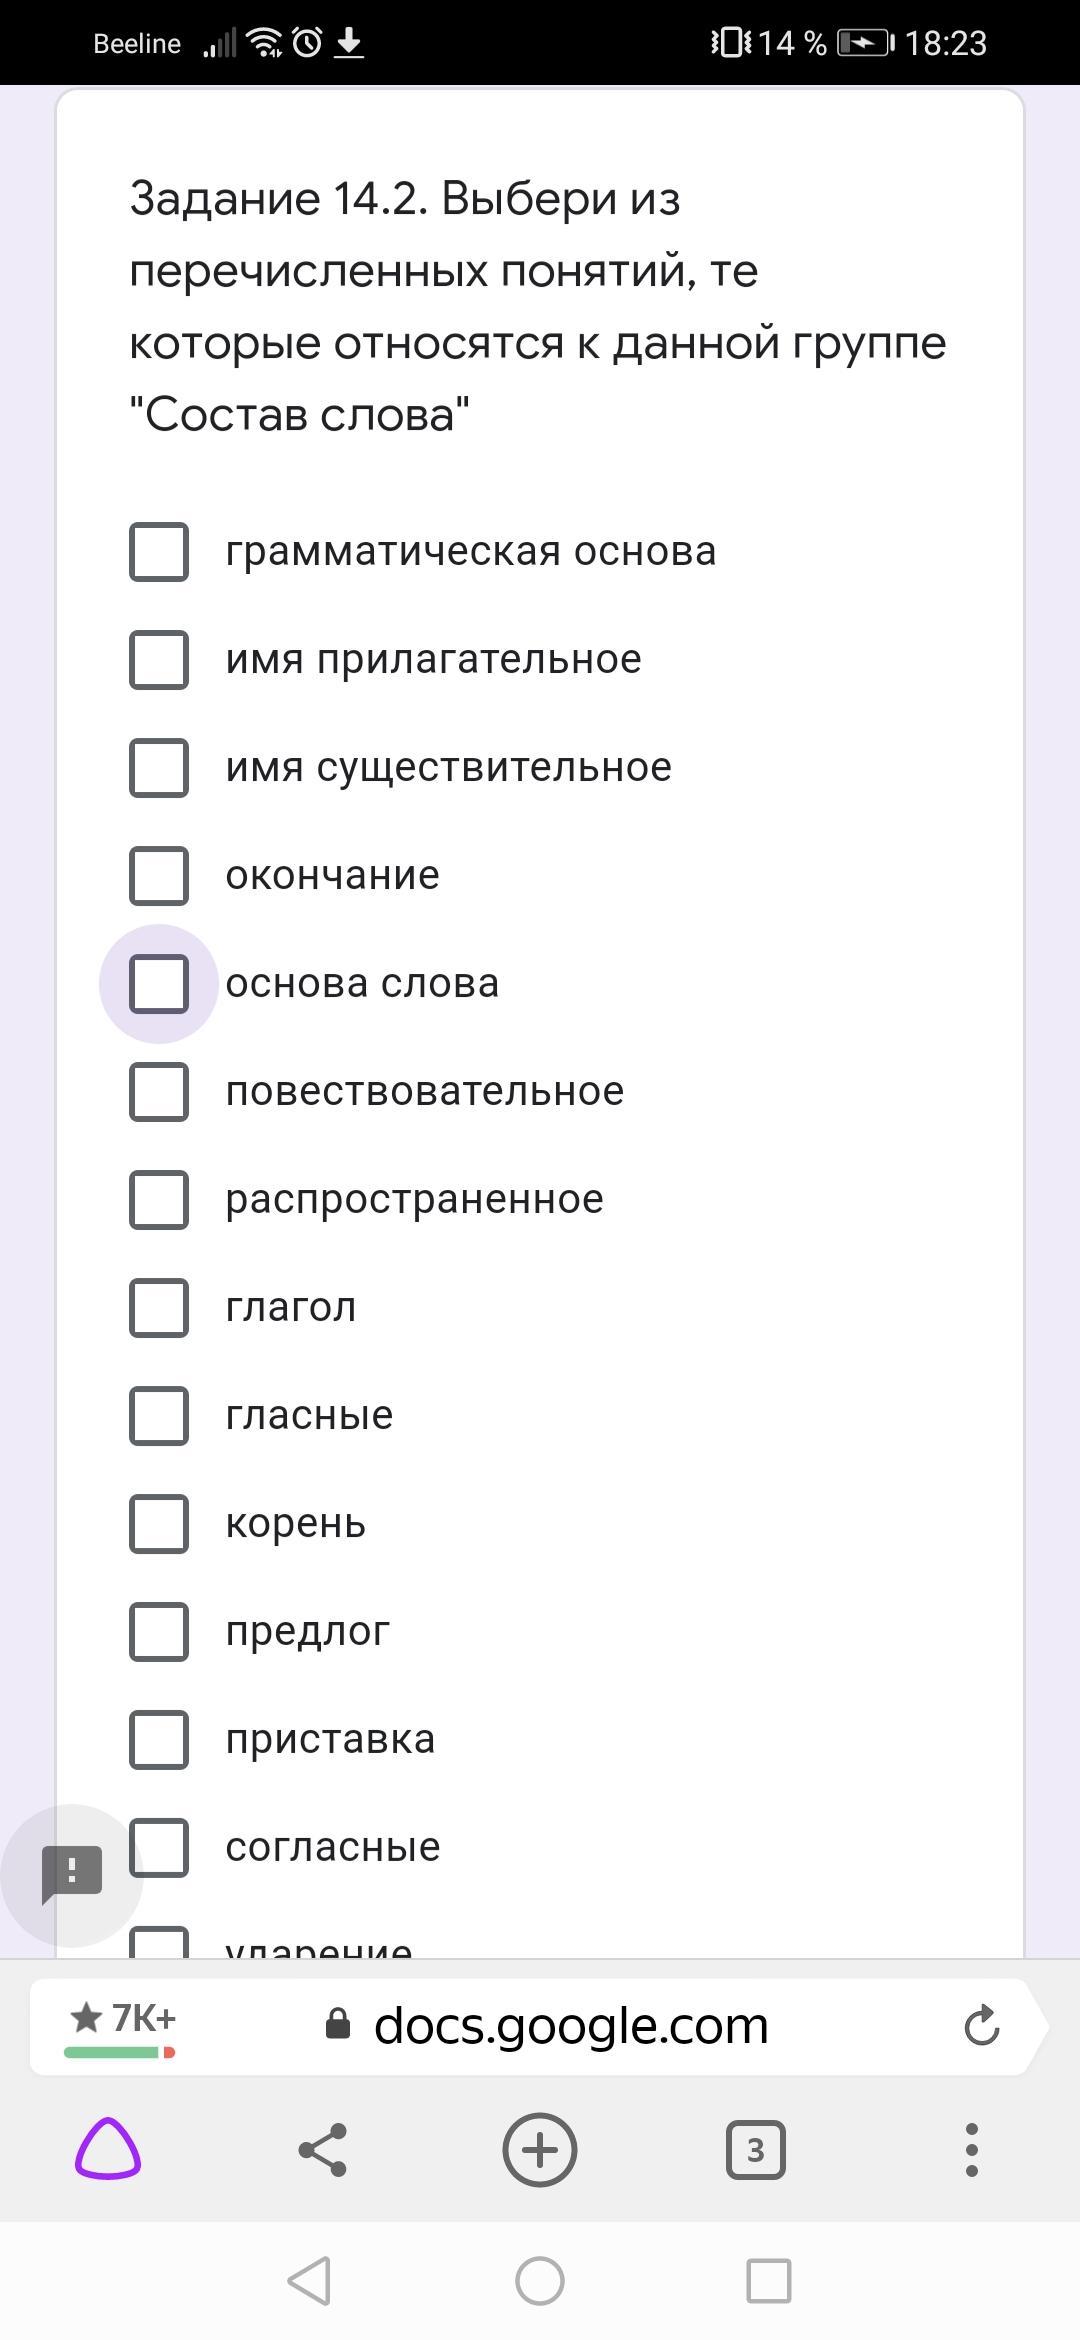The width and height of the screenshot is (1080, 2340).
Task: Check the "основа слова" checkbox
Action: 159,984
